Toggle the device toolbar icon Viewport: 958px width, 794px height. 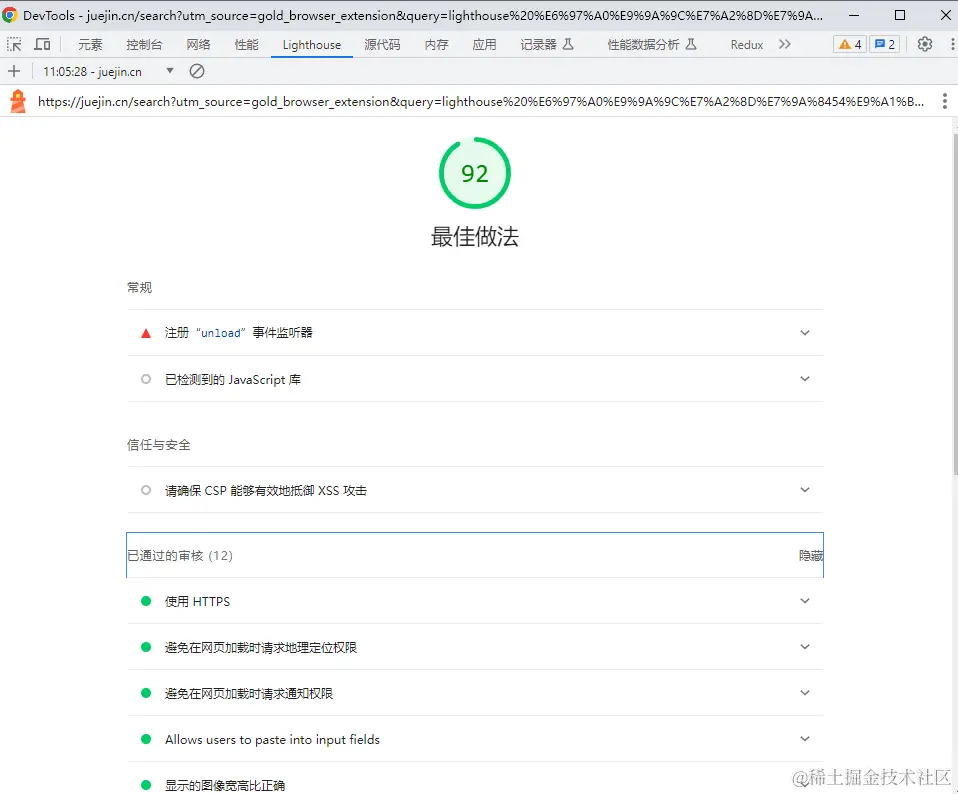click(42, 44)
